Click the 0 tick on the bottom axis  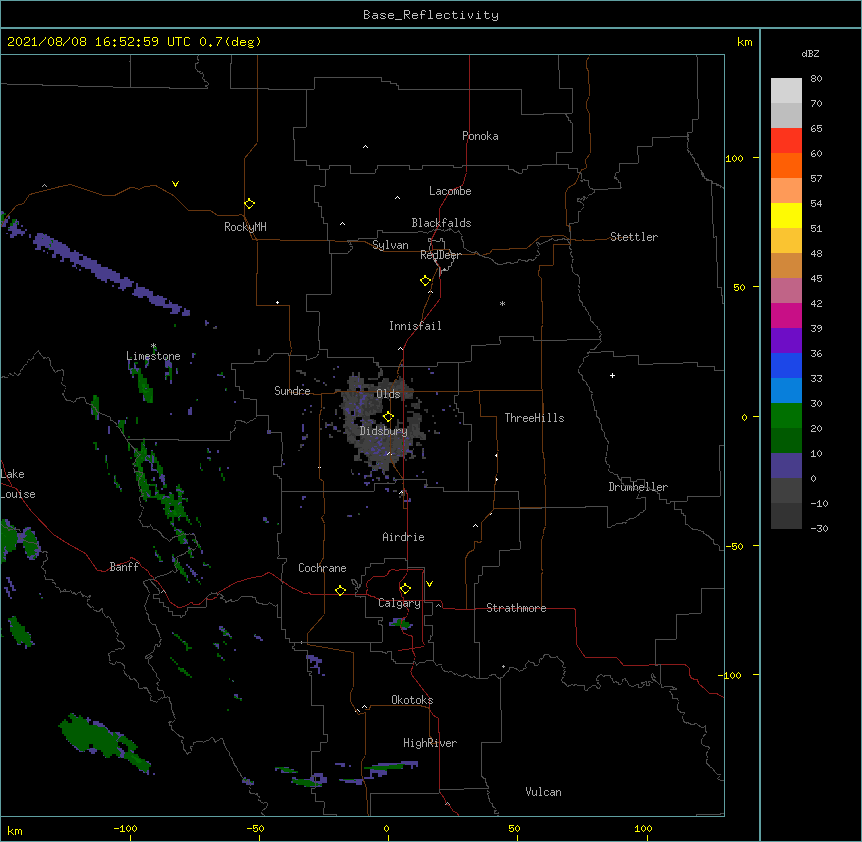click(386, 828)
